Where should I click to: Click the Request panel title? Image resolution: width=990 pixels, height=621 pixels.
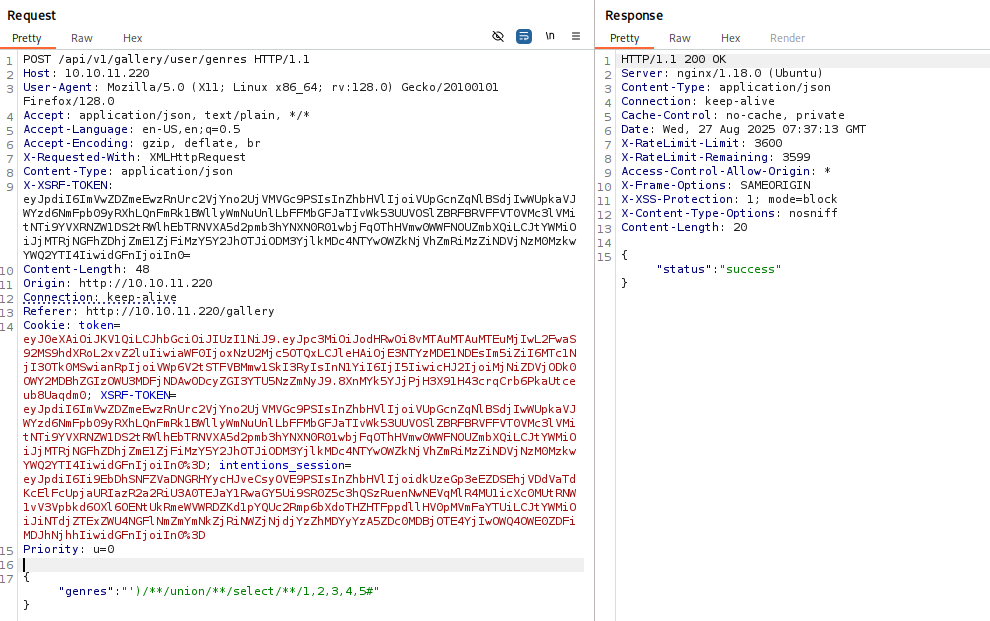32,15
